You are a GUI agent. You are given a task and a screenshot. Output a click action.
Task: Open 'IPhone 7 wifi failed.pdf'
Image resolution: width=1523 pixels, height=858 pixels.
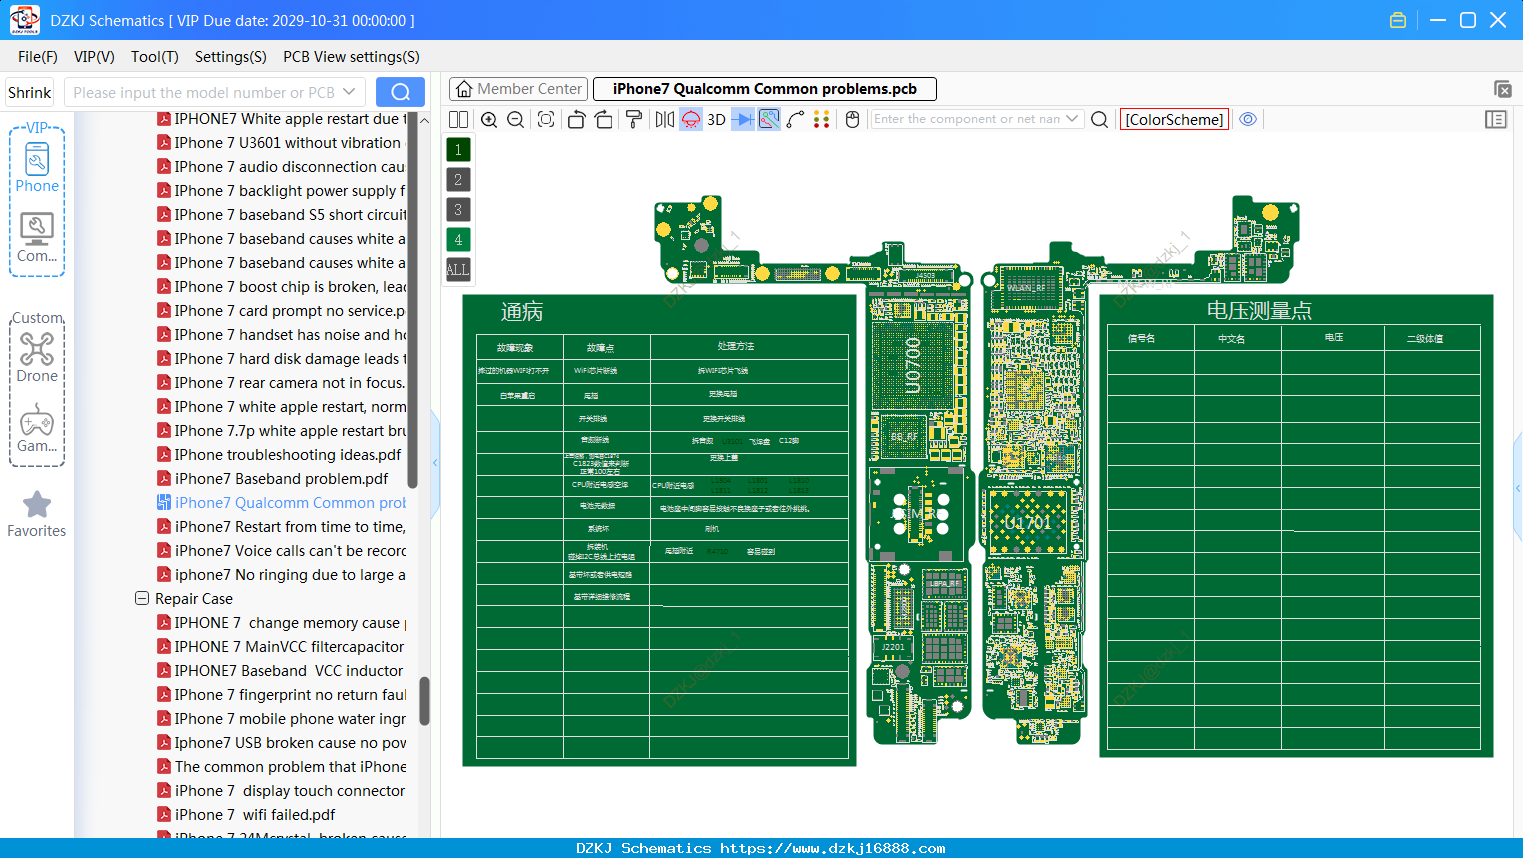coord(246,815)
